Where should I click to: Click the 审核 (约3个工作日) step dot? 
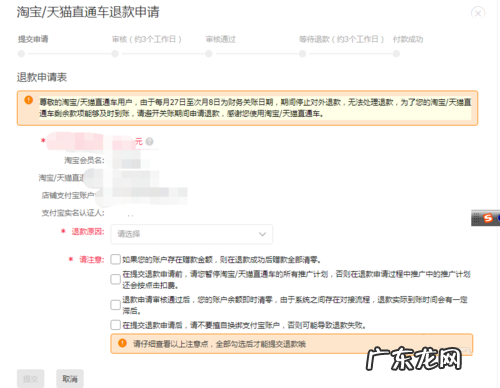point(115,54)
